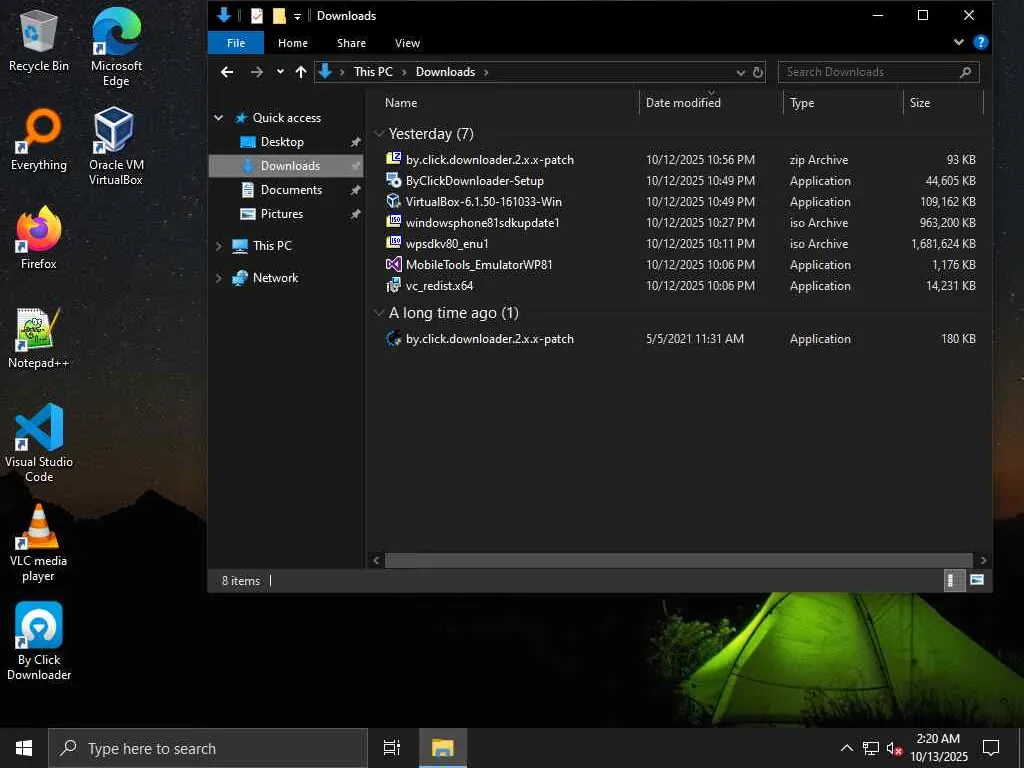Image resolution: width=1024 pixels, height=768 pixels.
Task: Click the Notepad++ desktop icon
Action: point(39,338)
